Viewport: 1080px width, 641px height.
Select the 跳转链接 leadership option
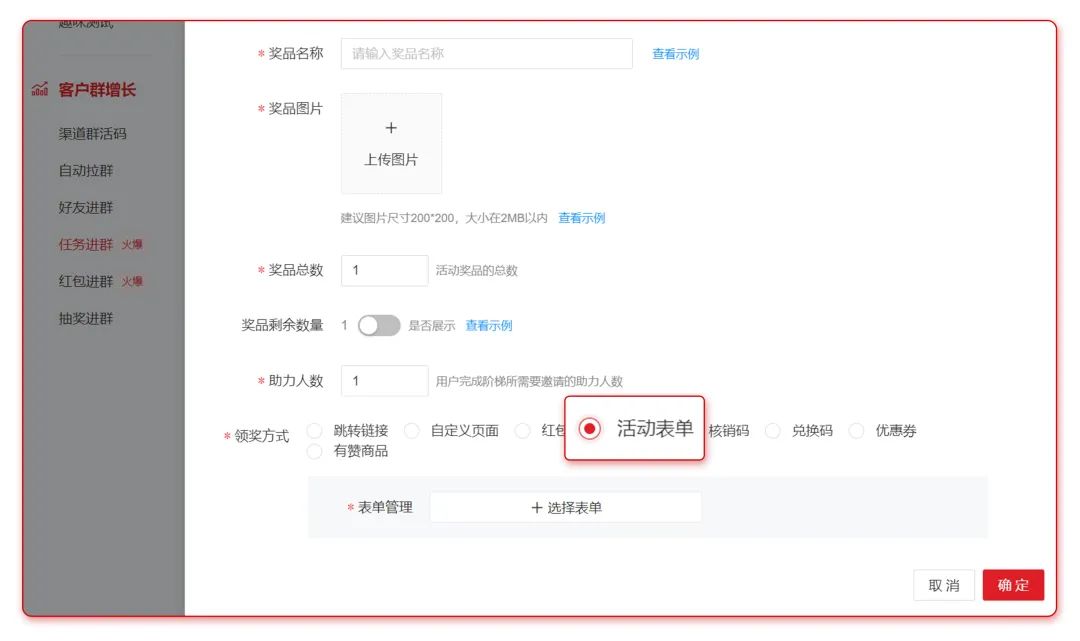[313, 430]
